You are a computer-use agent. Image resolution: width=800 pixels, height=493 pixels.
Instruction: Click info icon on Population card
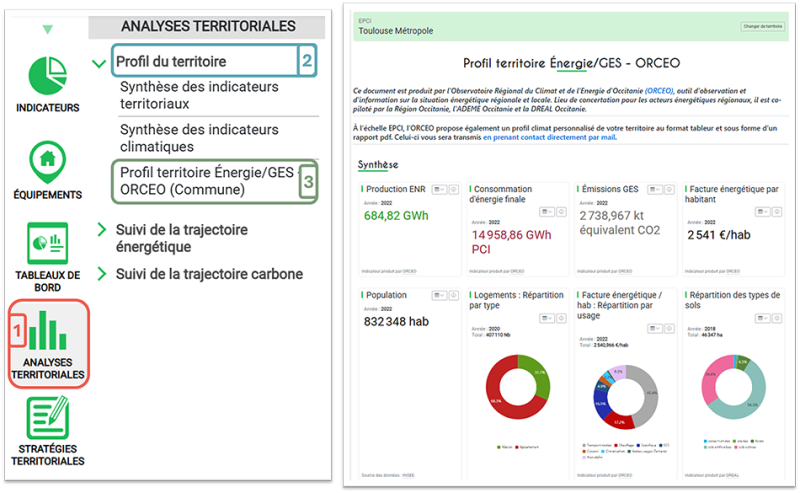pos(453,295)
